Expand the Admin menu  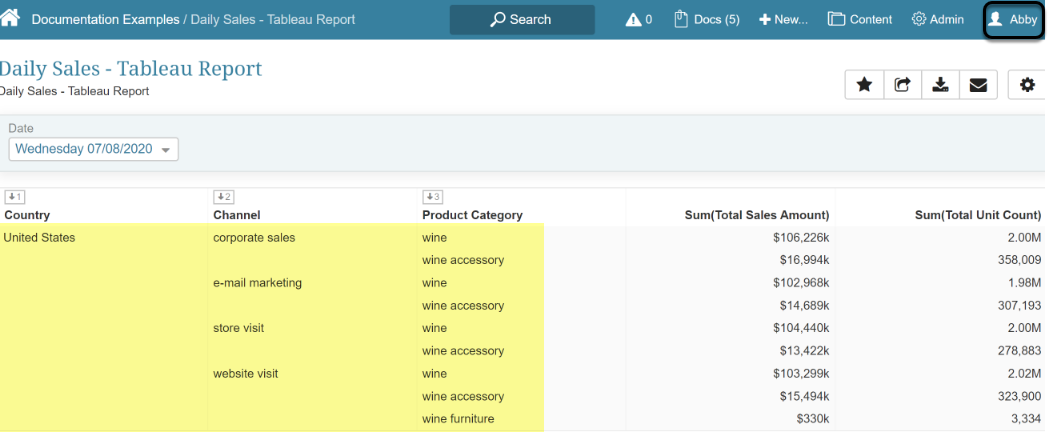(938, 20)
